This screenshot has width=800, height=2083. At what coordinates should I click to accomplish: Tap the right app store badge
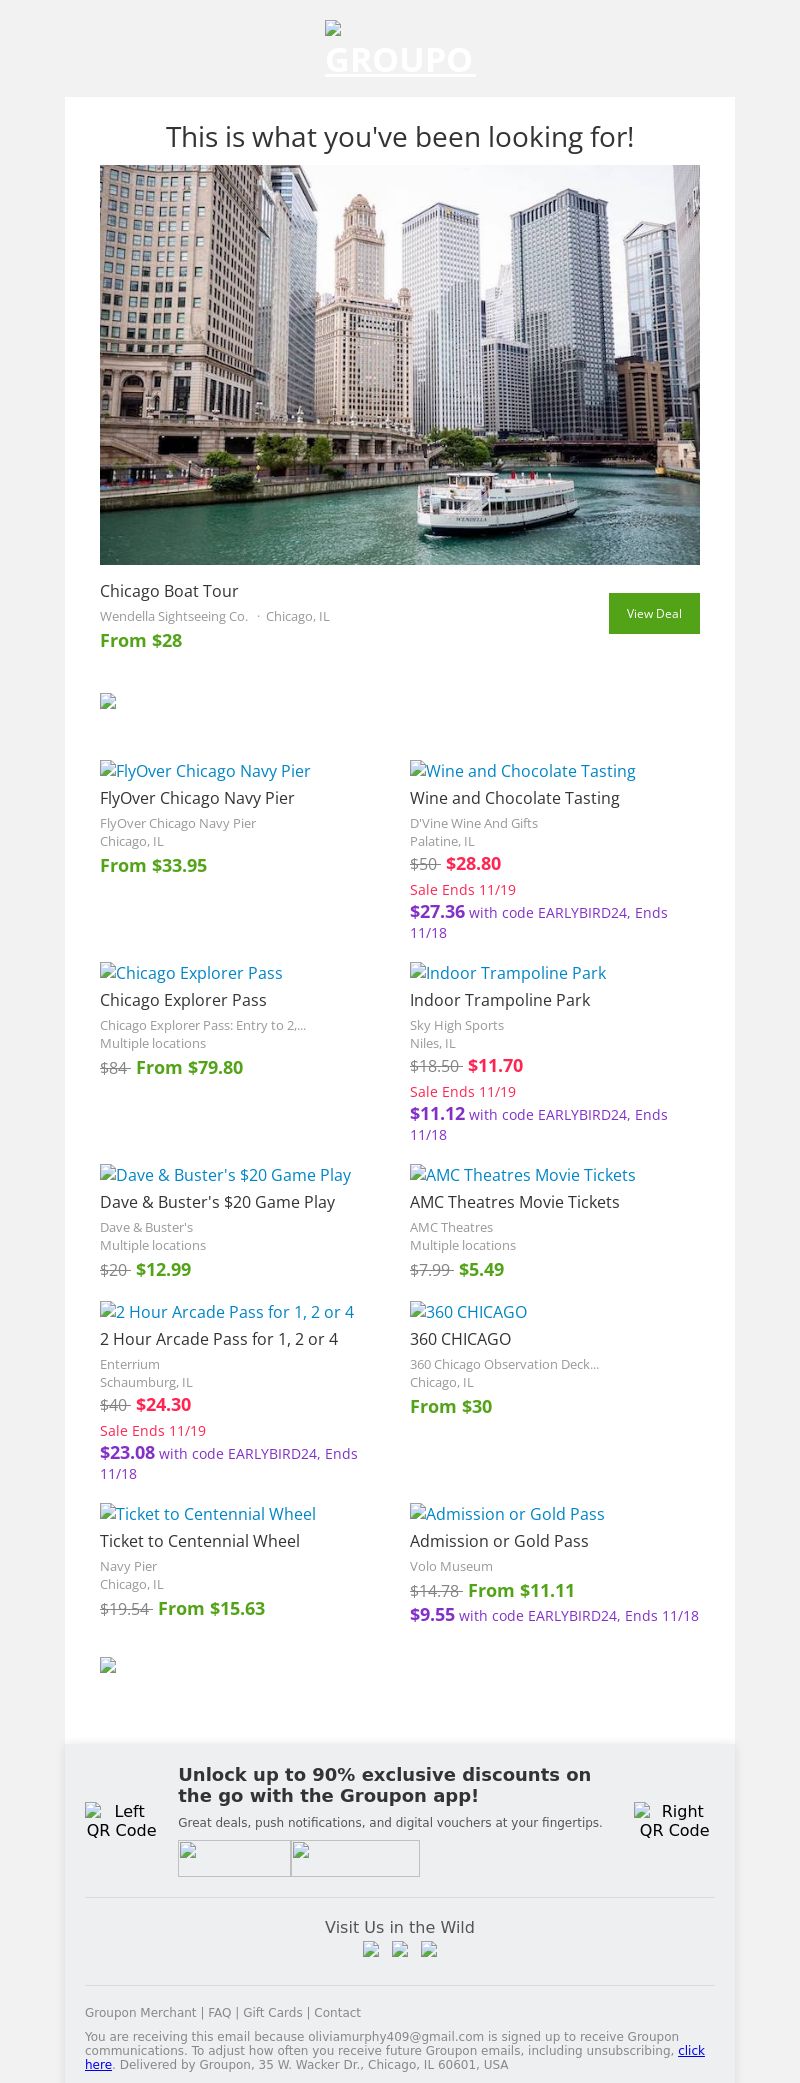[x=355, y=1858]
